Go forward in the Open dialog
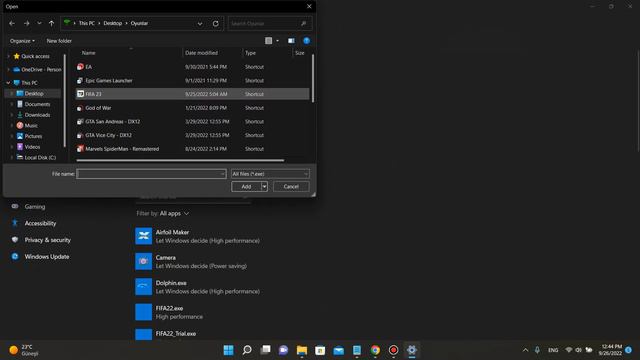The image size is (640, 360). [27, 24]
